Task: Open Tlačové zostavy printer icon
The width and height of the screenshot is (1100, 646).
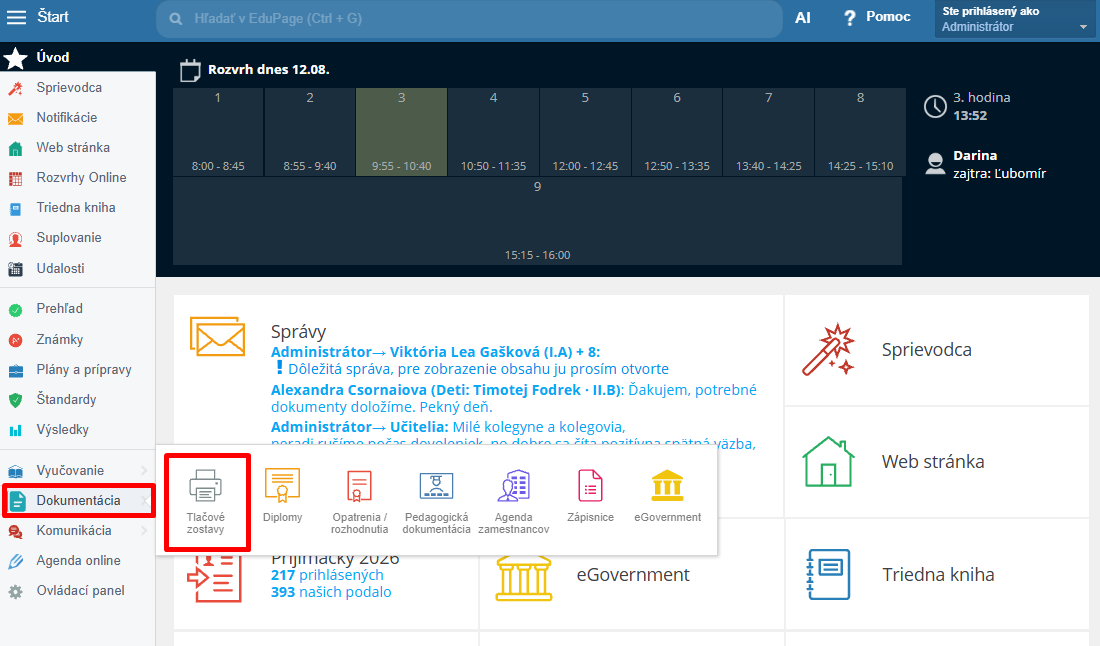Action: (x=206, y=485)
